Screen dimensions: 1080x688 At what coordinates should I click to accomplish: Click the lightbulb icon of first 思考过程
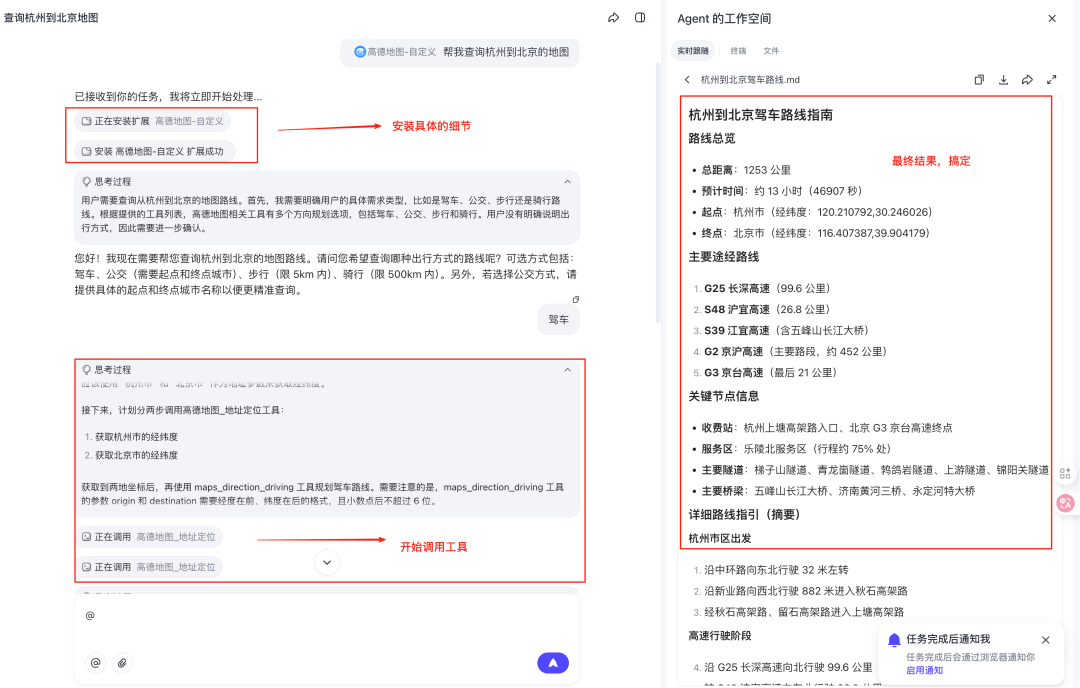87,182
